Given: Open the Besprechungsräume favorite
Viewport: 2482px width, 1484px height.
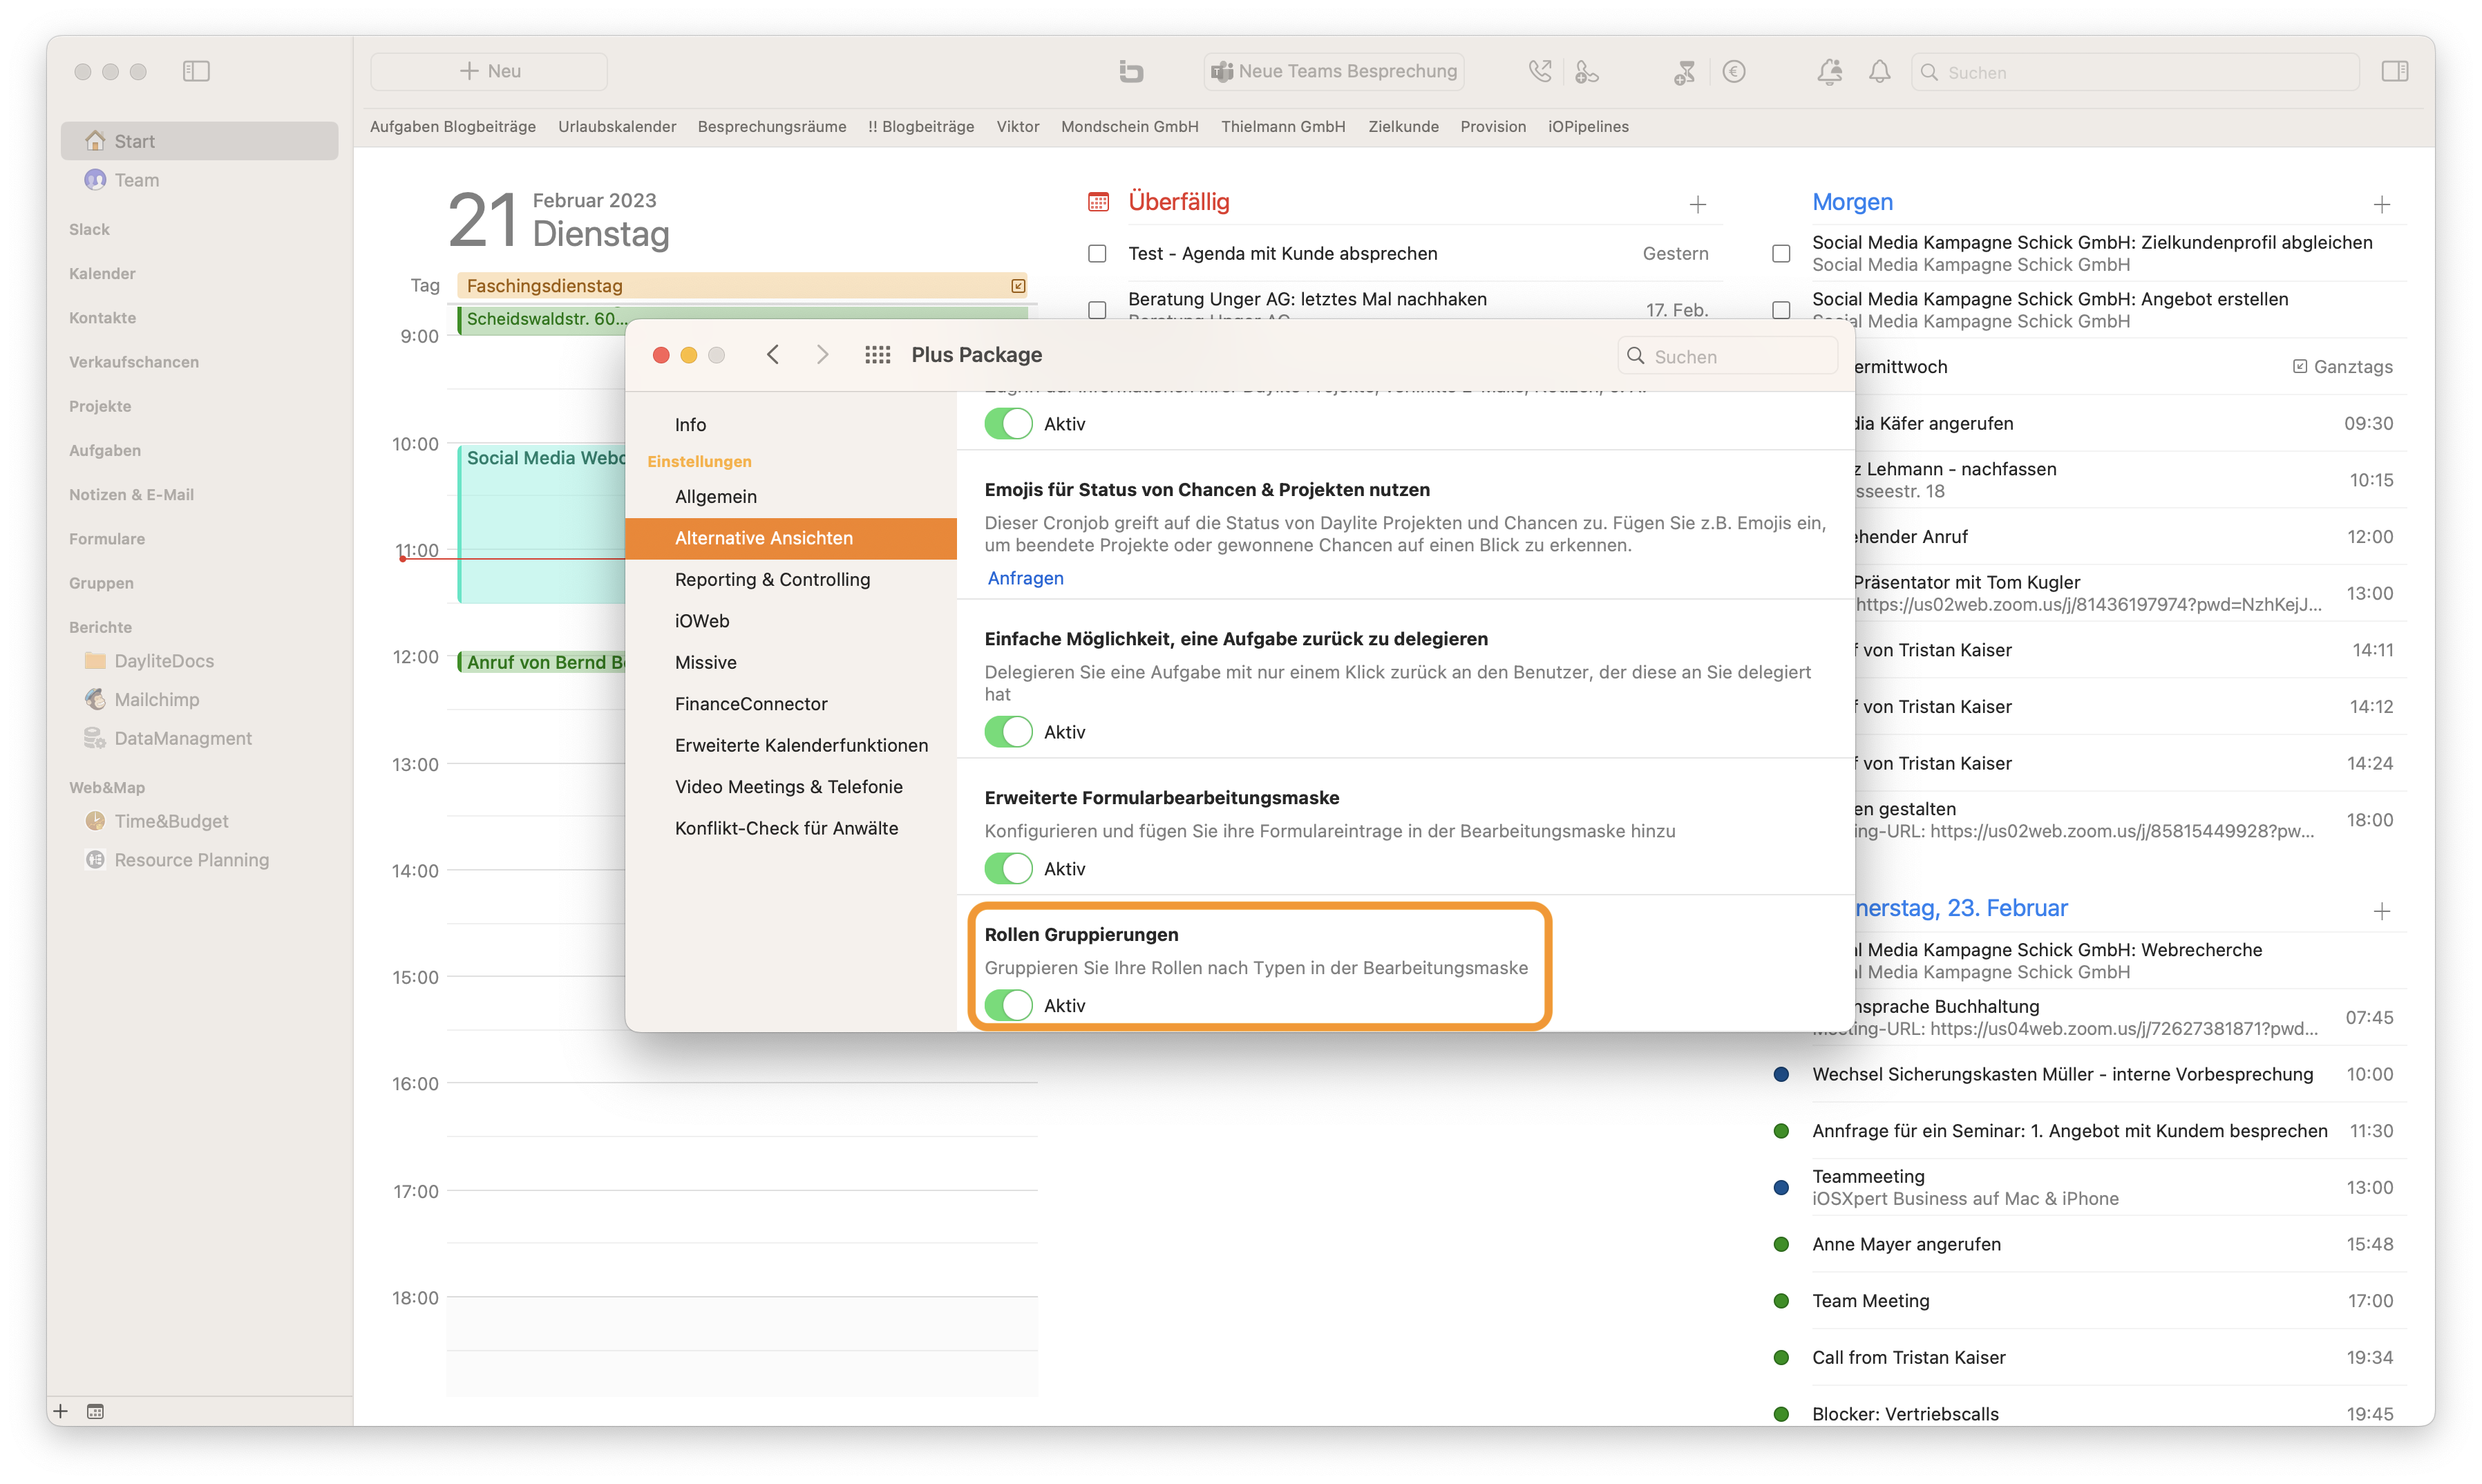Looking at the screenshot, I should pos(772,126).
